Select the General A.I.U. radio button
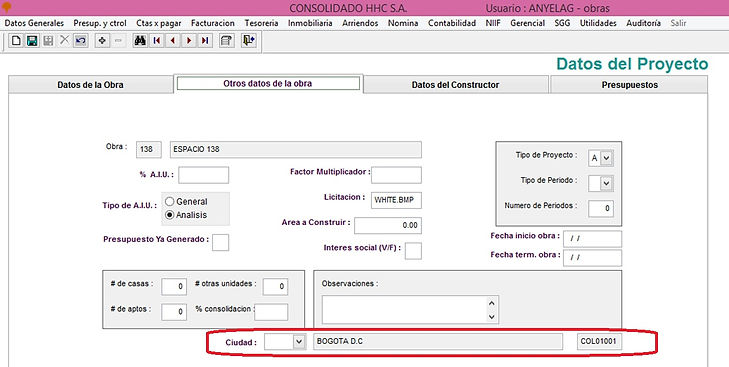729x367 pixels. [170, 201]
